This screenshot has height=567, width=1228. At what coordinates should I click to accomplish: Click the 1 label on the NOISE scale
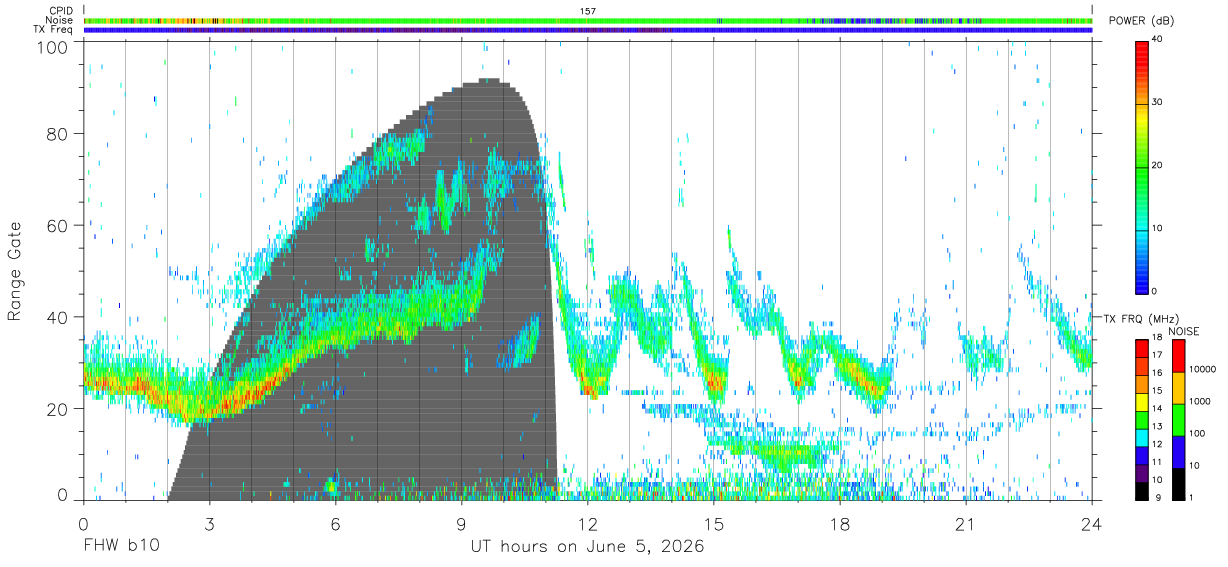point(1191,498)
